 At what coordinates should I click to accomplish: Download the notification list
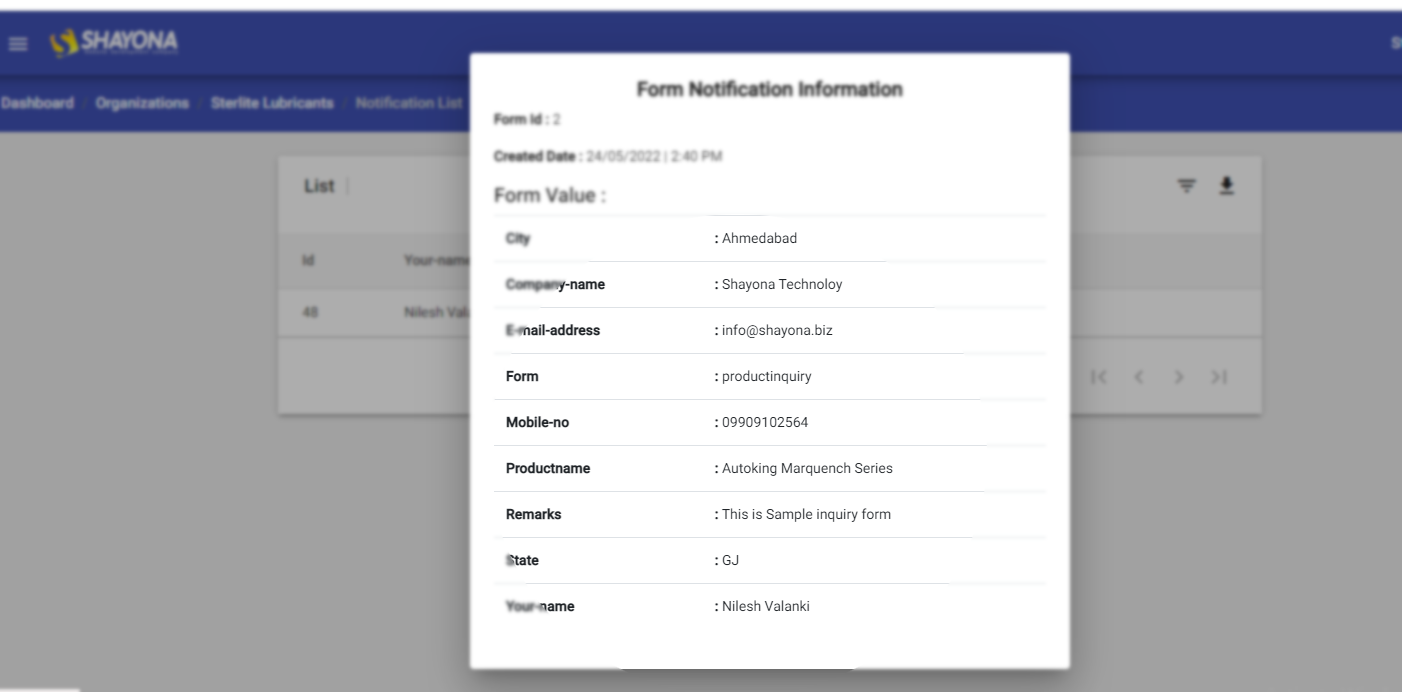1226,186
